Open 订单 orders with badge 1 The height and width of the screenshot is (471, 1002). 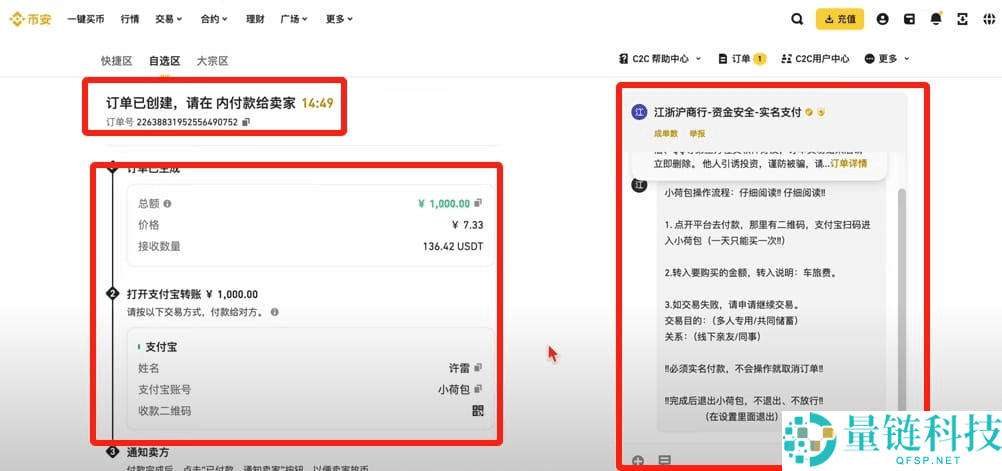coord(742,59)
